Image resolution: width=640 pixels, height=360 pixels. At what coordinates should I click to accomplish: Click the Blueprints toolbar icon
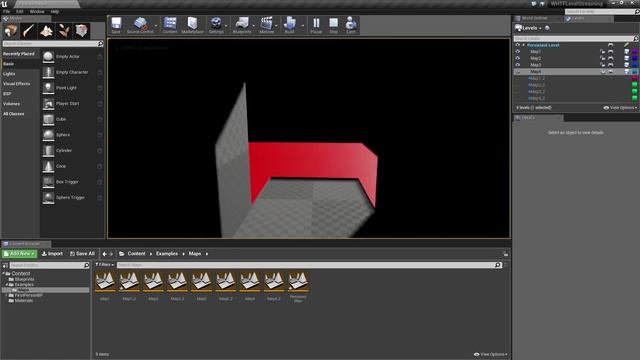click(242, 23)
